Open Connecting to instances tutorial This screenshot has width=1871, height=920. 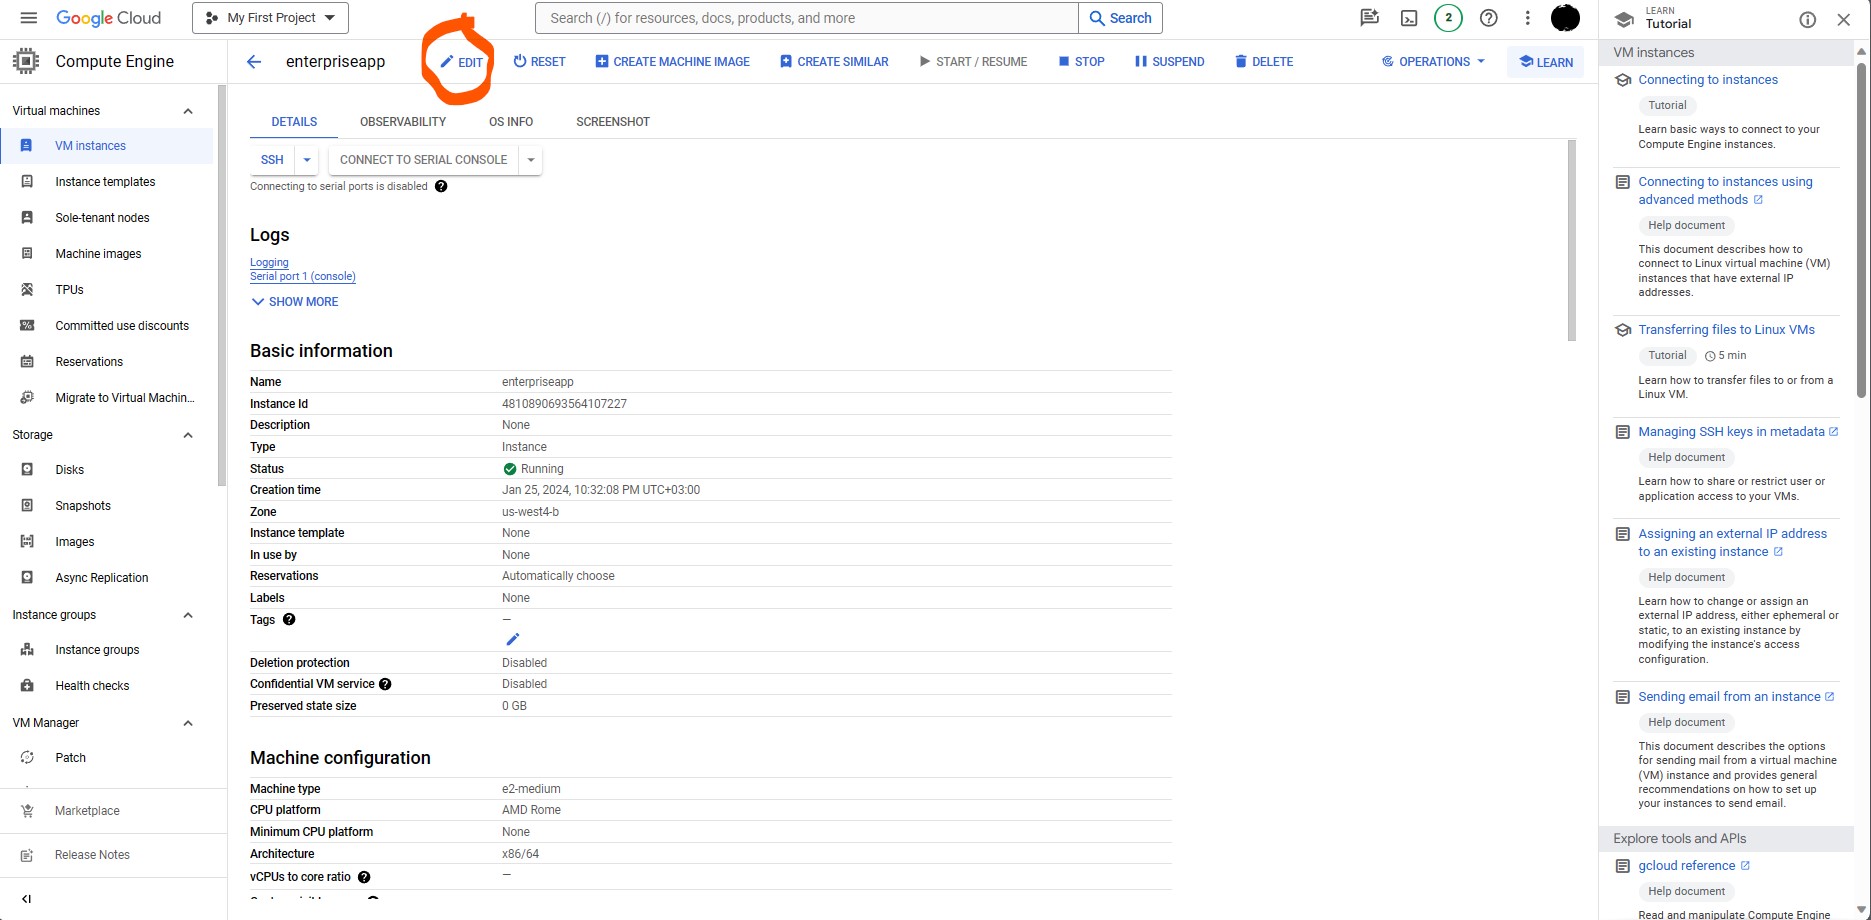pyautogui.click(x=1708, y=80)
